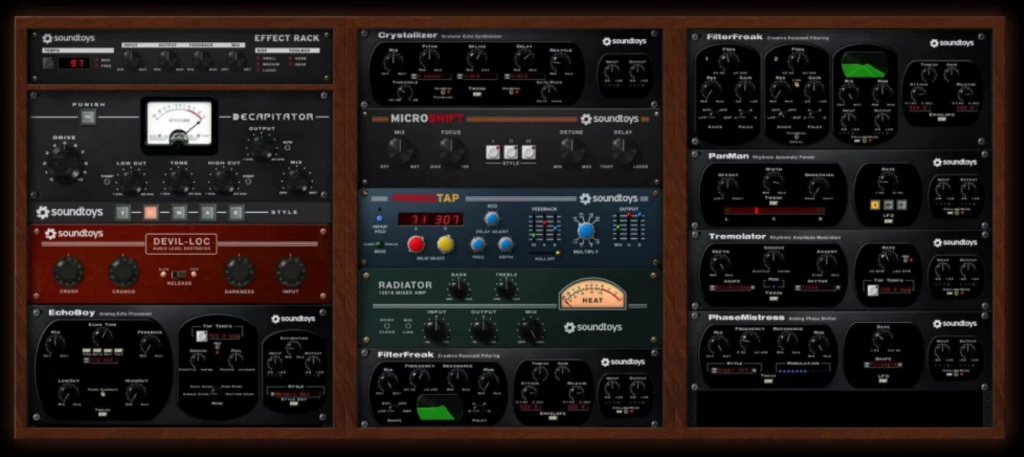Flip the Release slow/fast switch on Devil-Loc
This screenshot has height=457, width=1024.
point(178,273)
